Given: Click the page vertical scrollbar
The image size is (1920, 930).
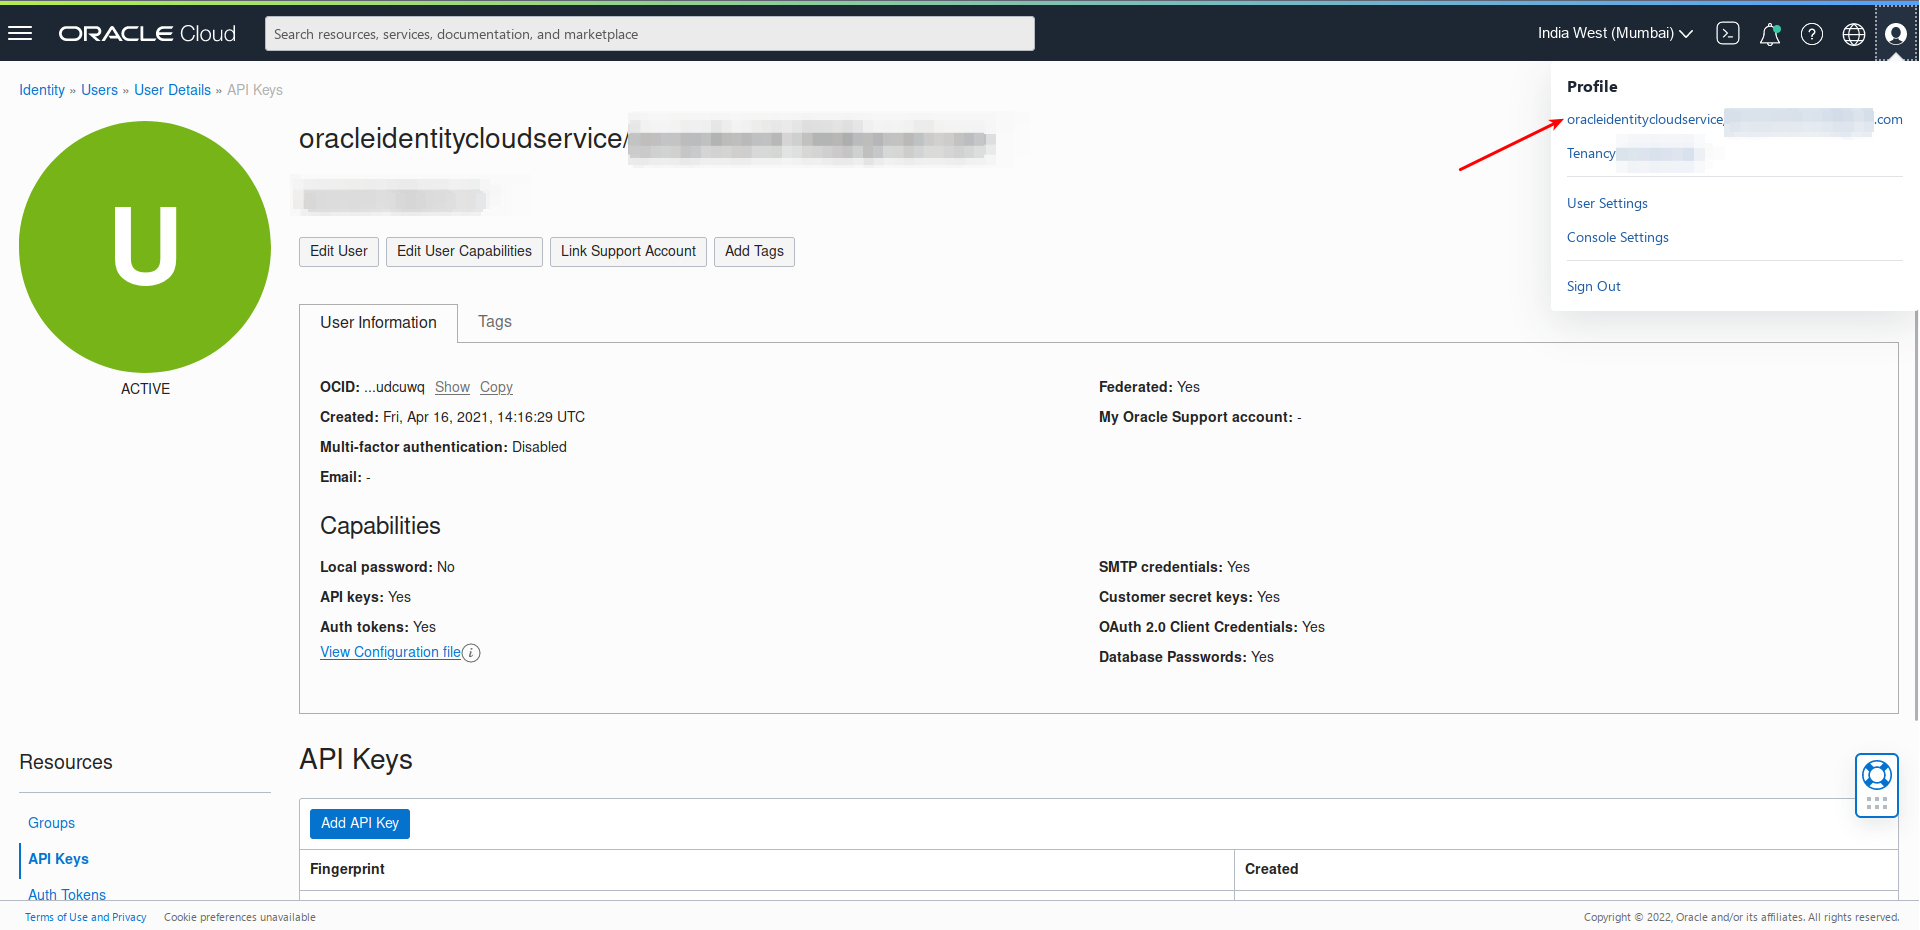Looking at the screenshot, I should pos(1915,515).
